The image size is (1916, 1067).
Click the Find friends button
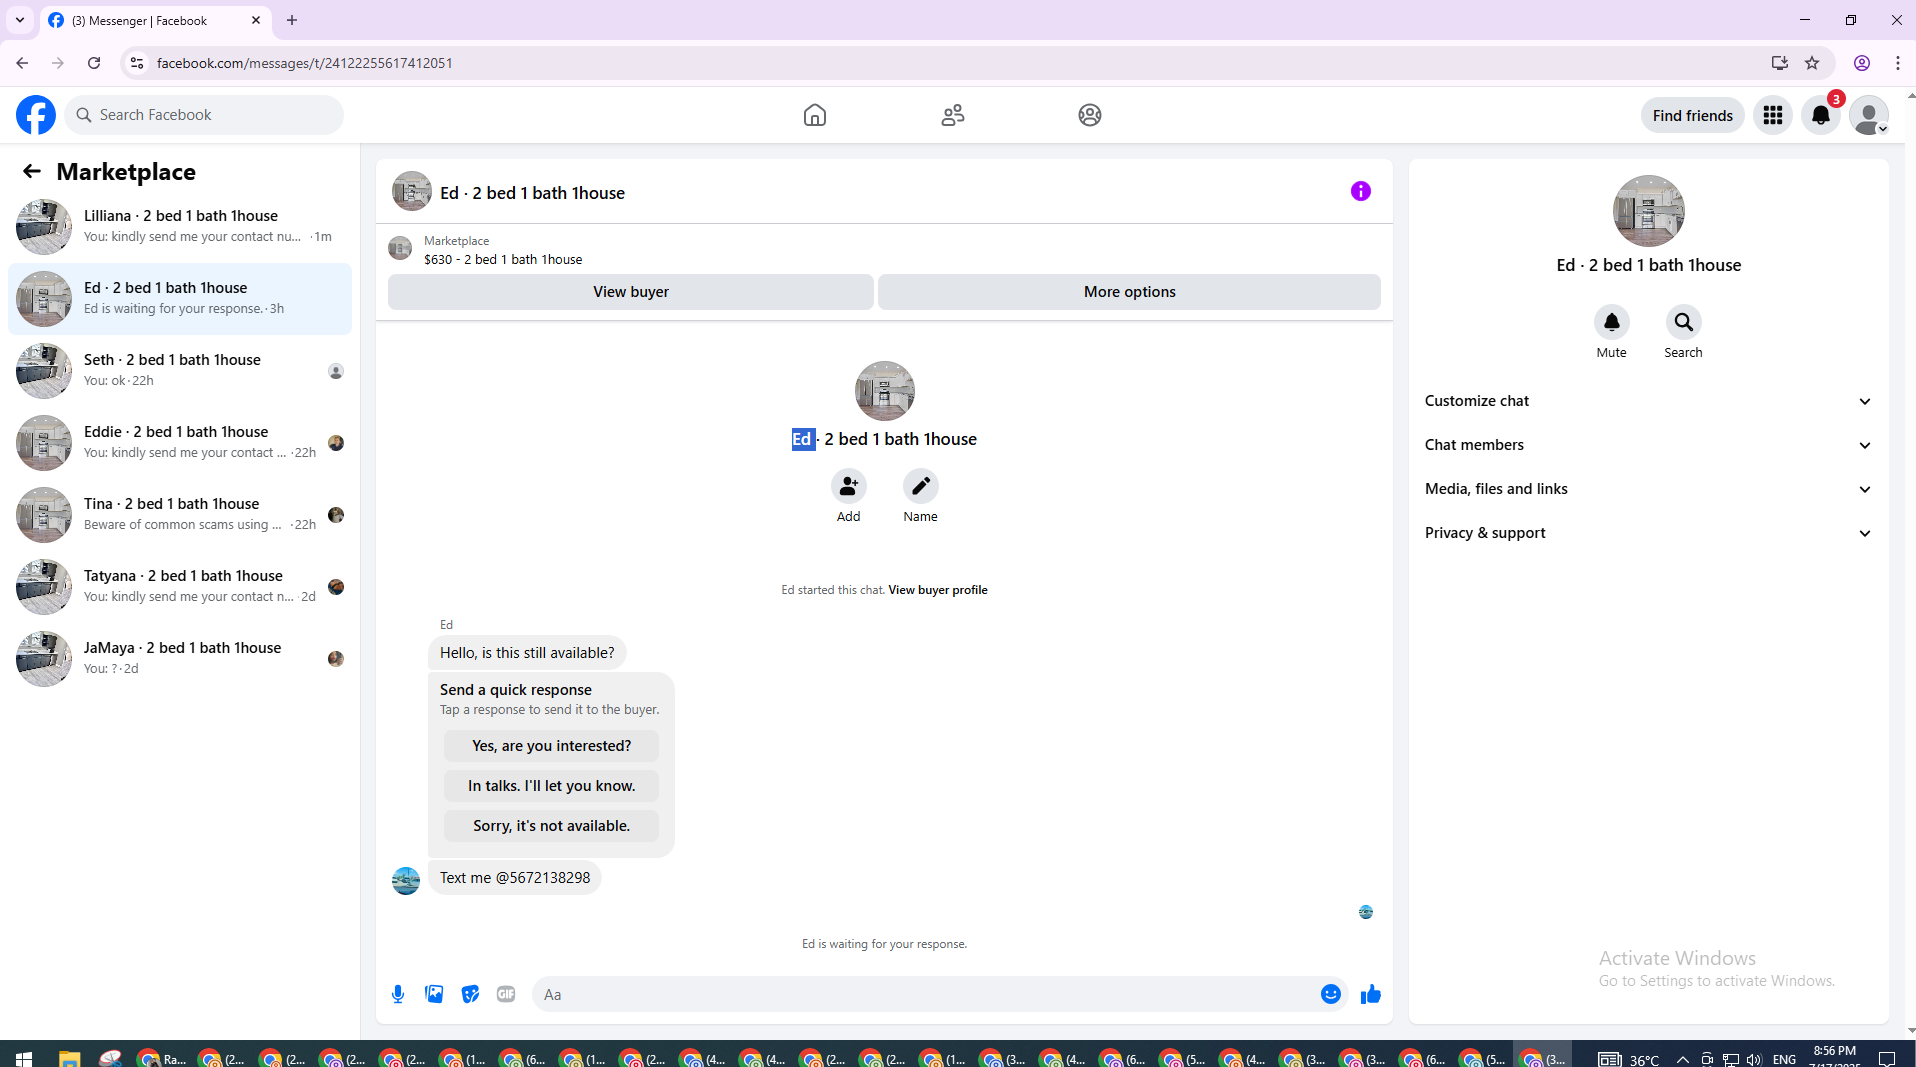pyautogui.click(x=1692, y=115)
